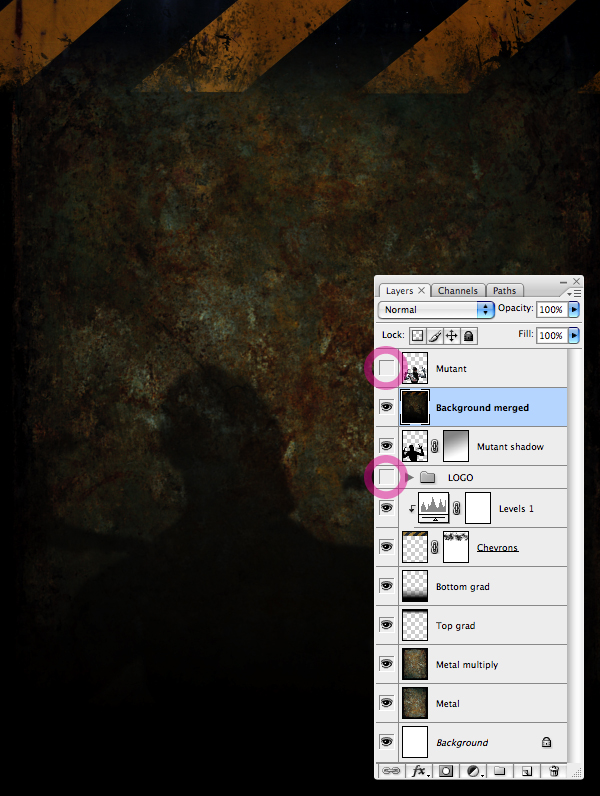This screenshot has height=796, width=600.
Task: Create a new group folder
Action: [500, 771]
